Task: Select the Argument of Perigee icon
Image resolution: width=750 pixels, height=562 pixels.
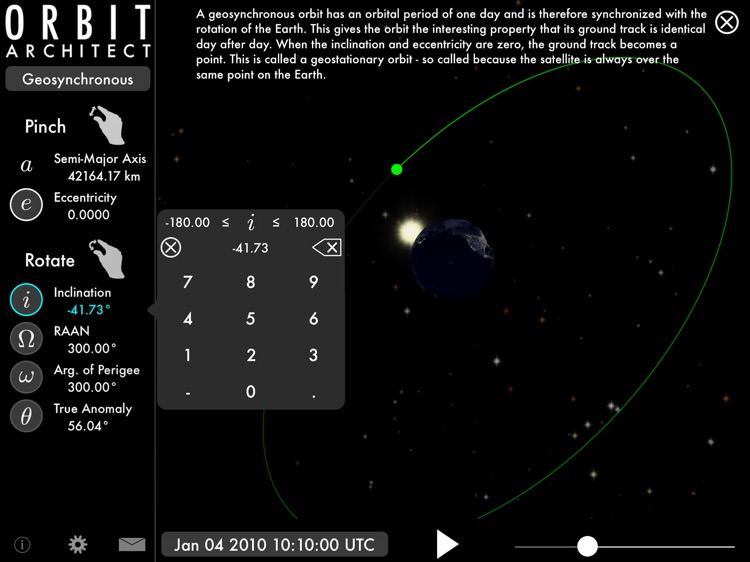Action: [x=26, y=377]
